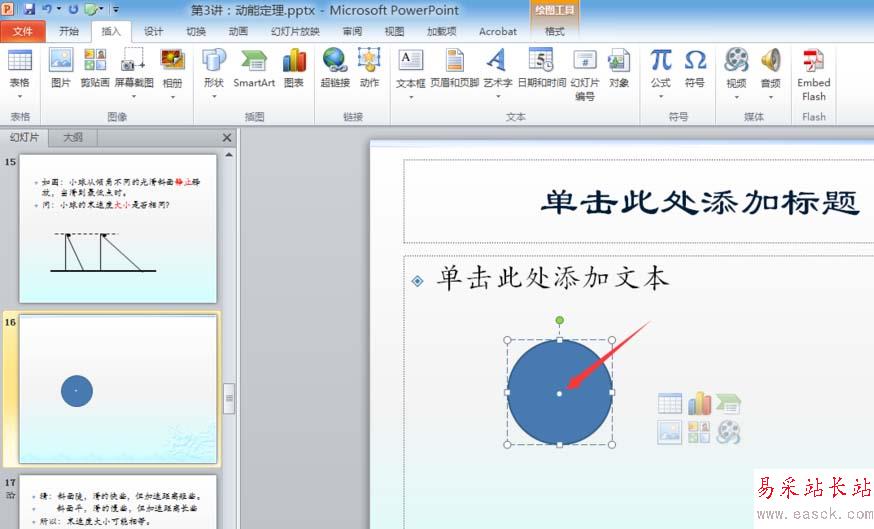874x529 pixels.
Task: Expand the 形状 dropdown arrow
Action: point(213,97)
